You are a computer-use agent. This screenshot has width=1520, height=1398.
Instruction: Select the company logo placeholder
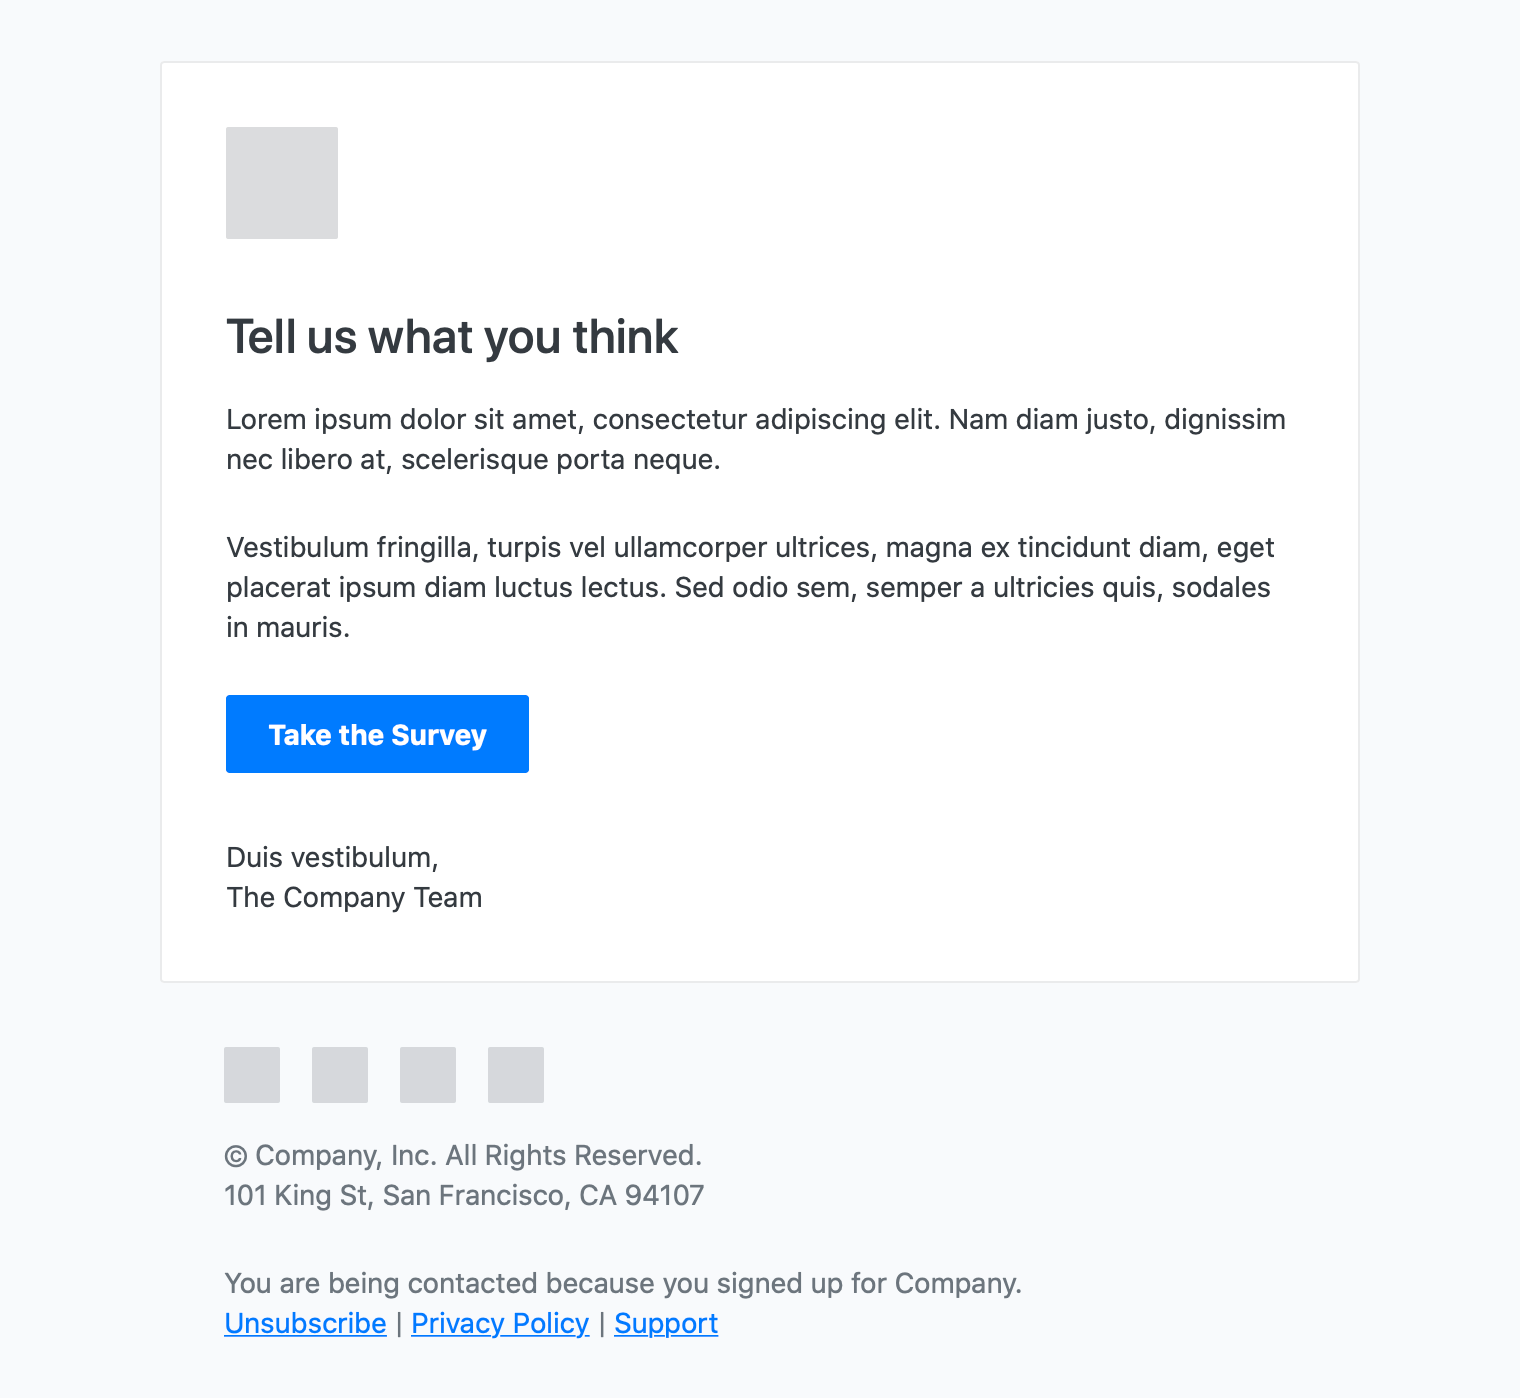[x=281, y=183]
